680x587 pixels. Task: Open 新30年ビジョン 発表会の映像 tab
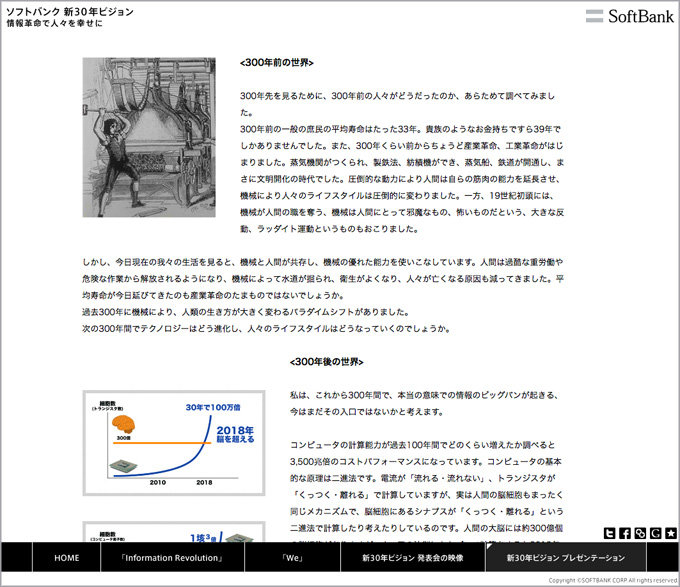pos(413,558)
